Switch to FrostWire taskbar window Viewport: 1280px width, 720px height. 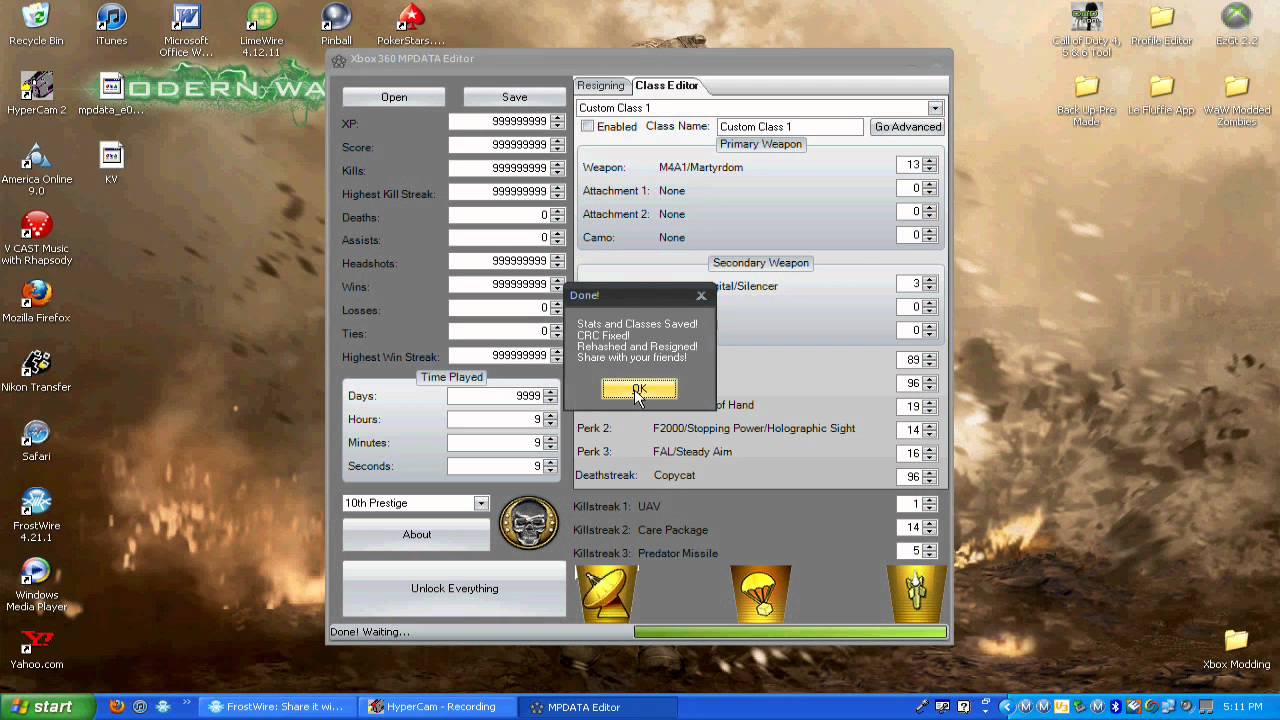[x=276, y=707]
